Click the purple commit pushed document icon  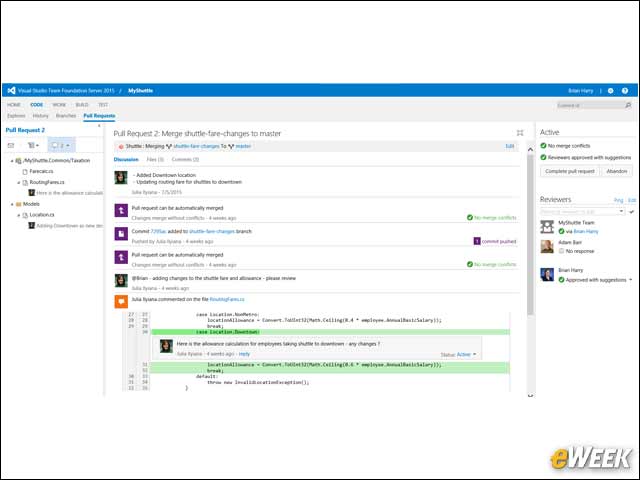click(121, 234)
